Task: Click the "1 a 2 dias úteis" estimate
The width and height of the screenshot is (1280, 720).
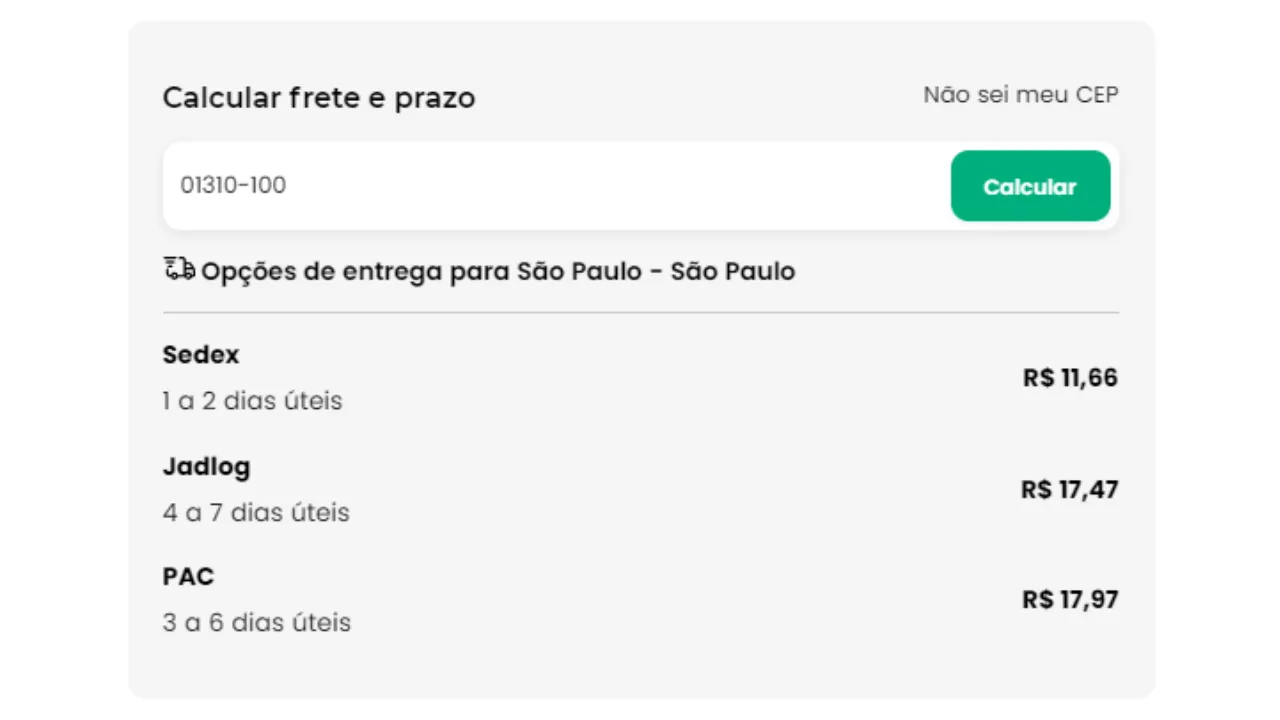Action: (x=253, y=401)
